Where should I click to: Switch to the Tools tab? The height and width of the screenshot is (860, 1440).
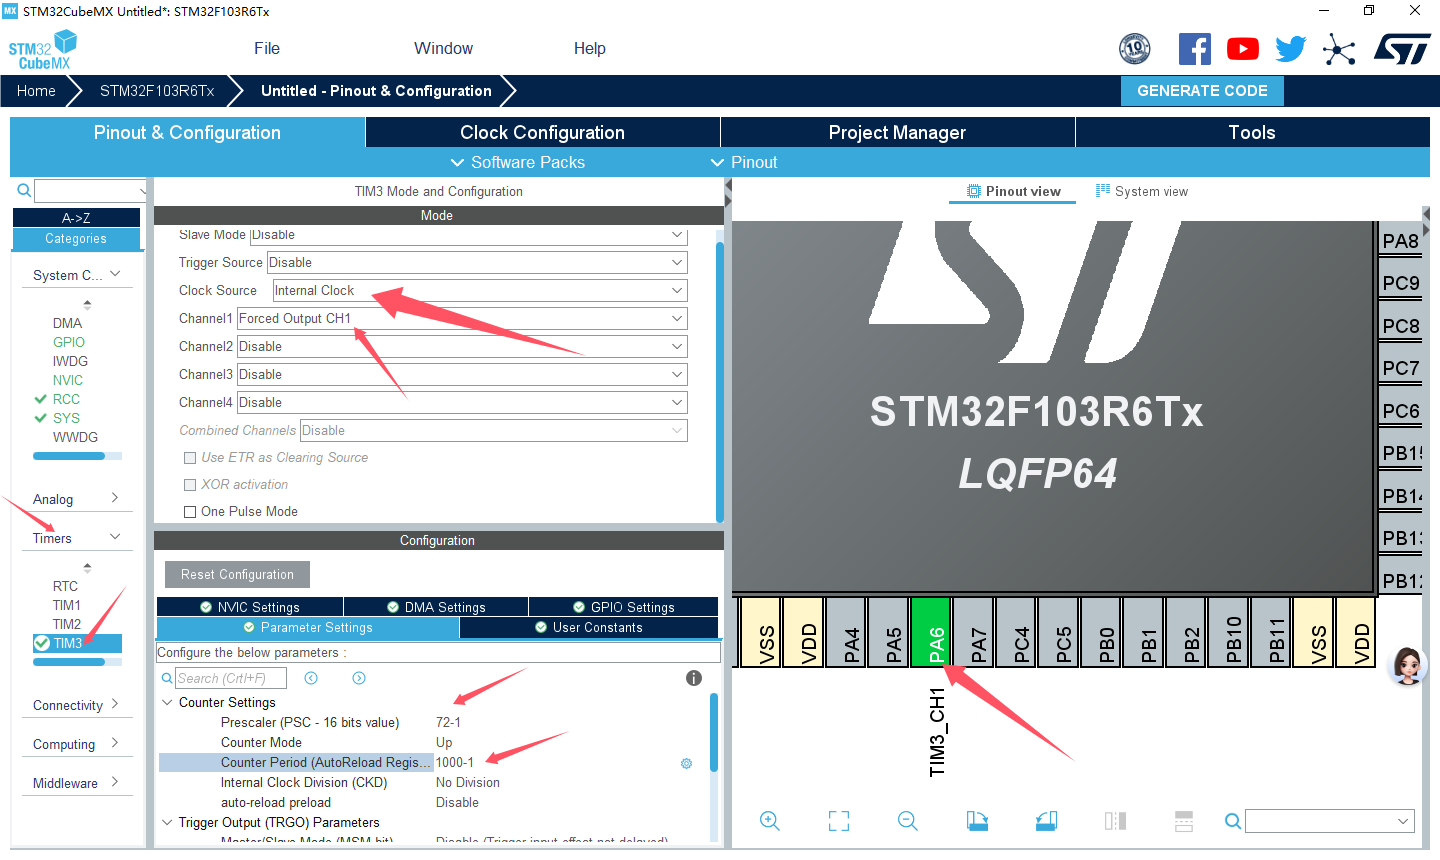pos(1252,132)
